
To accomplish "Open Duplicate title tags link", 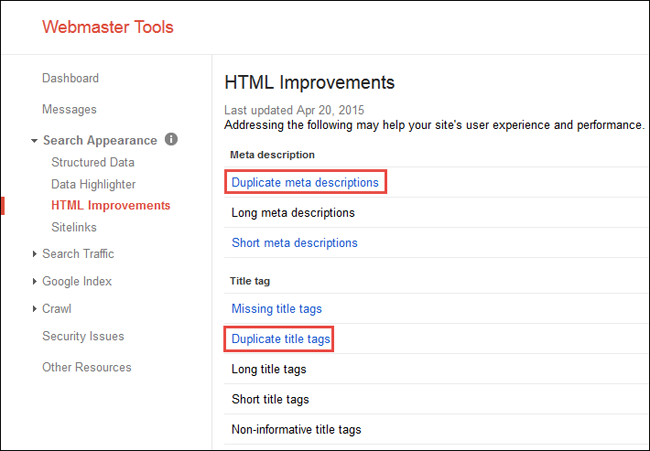I will 281,339.
